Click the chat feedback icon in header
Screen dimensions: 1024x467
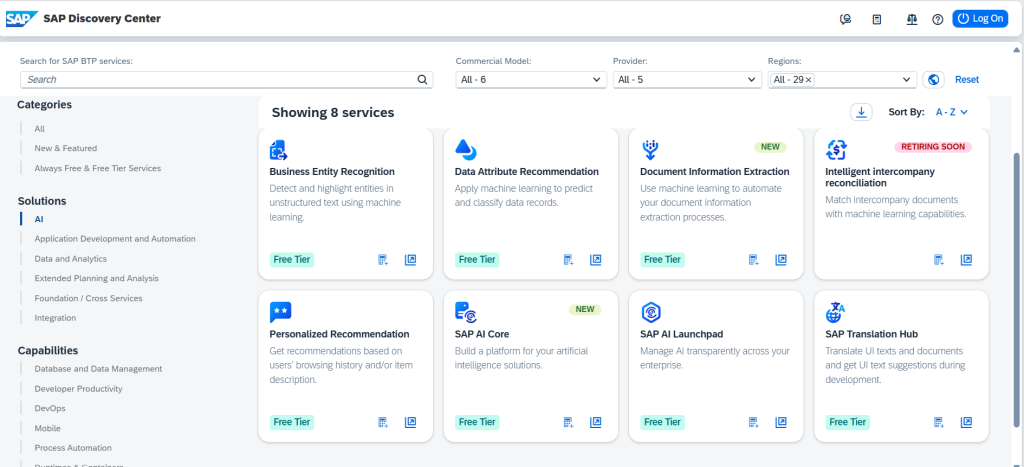(846, 19)
